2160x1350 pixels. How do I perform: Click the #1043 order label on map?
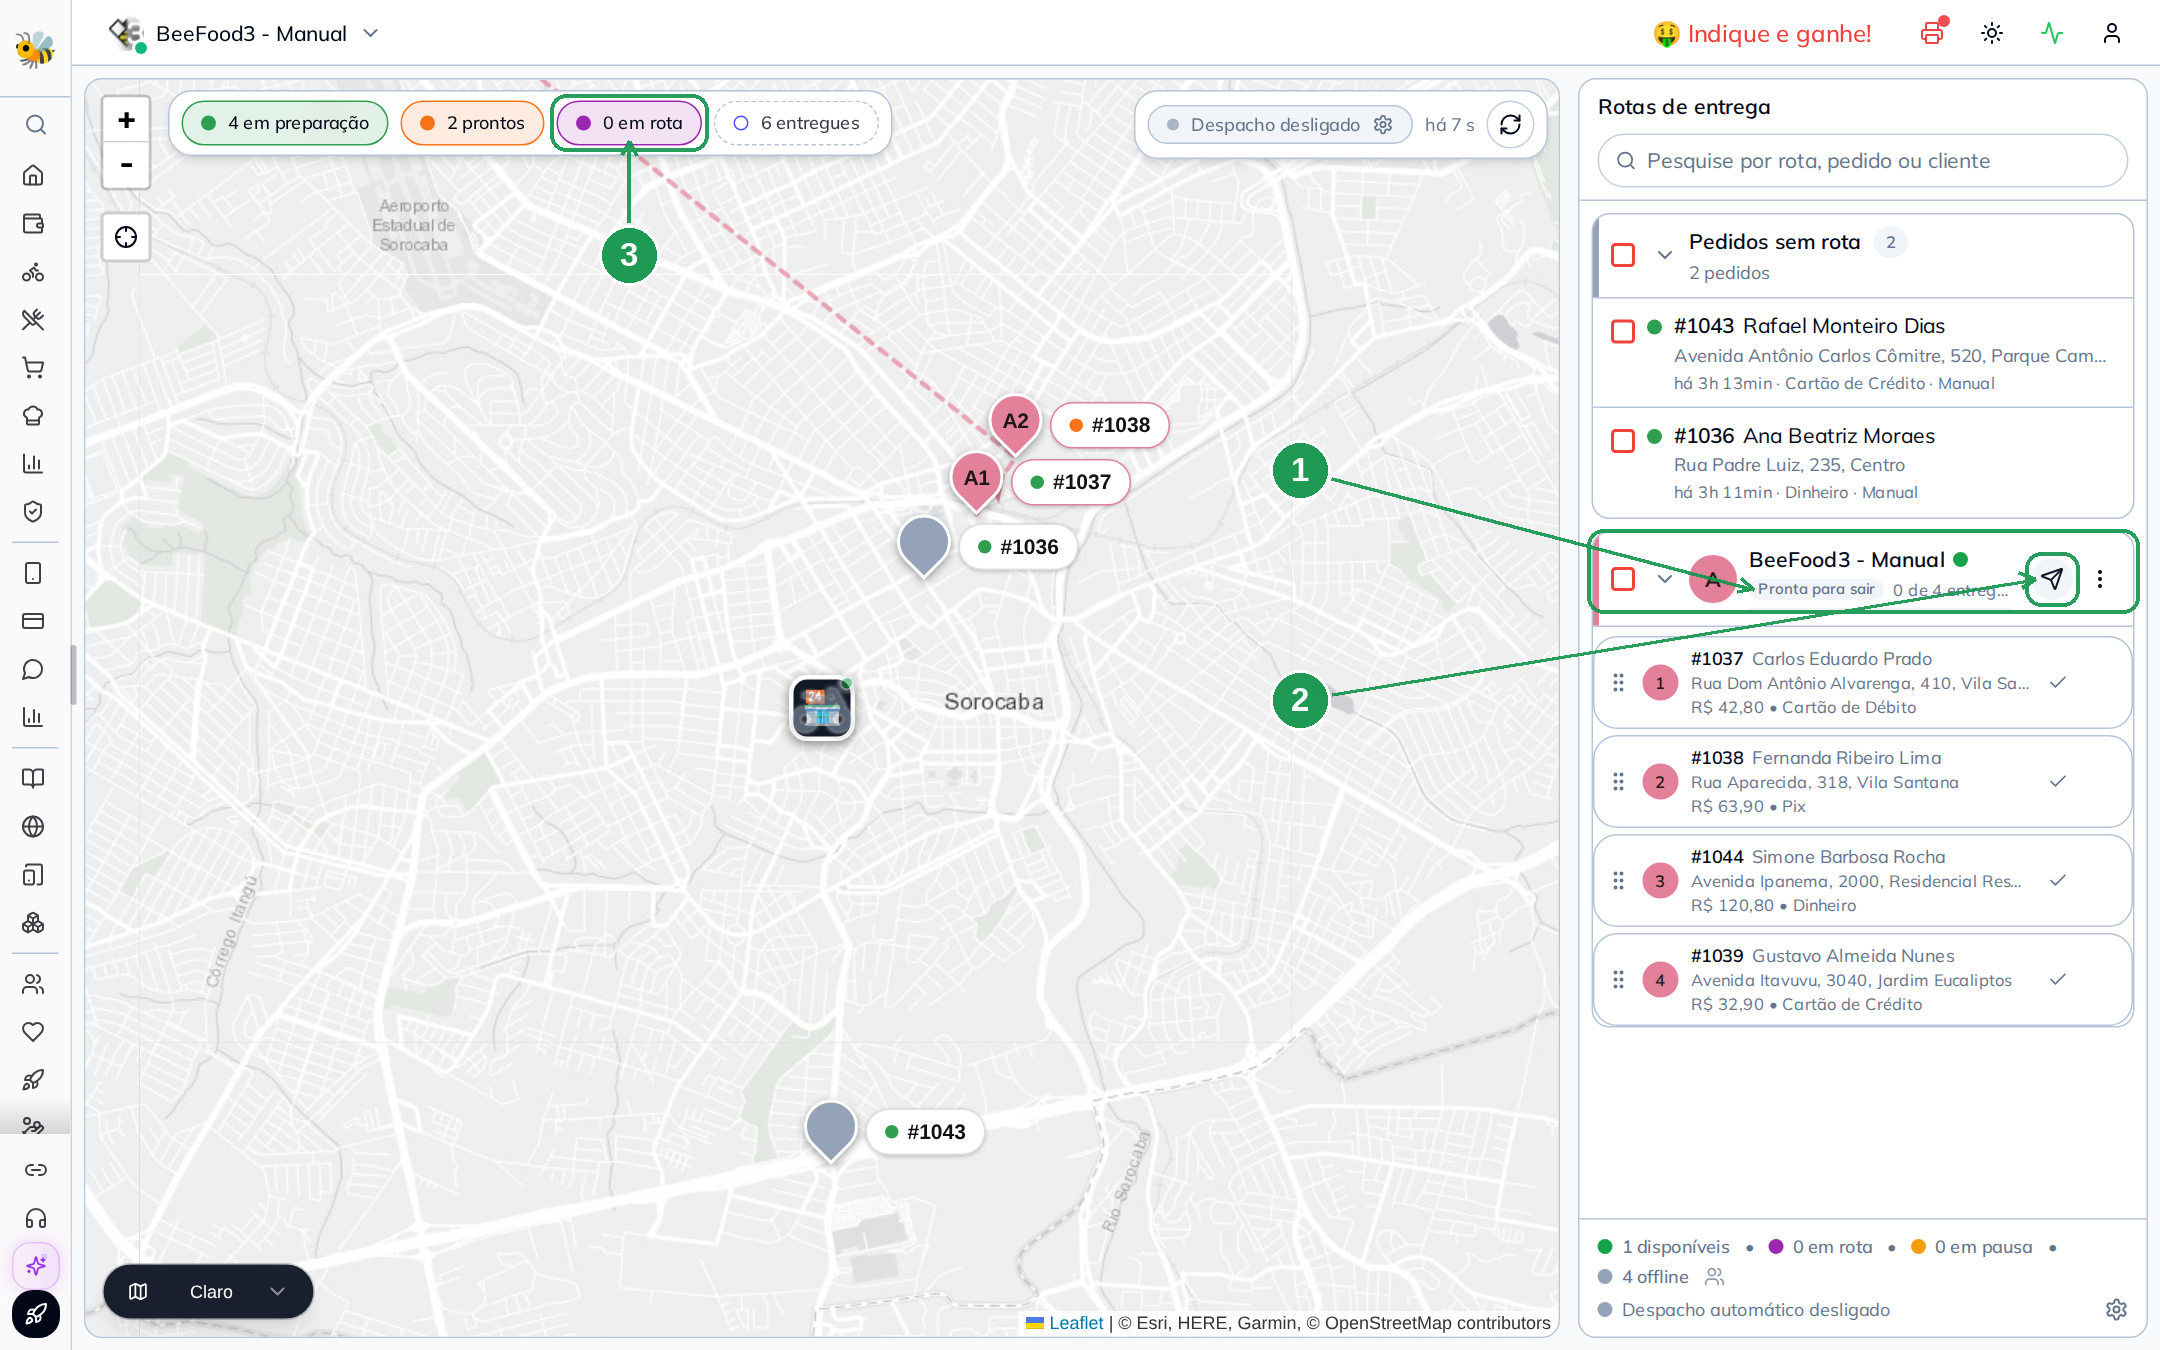pos(925,1132)
